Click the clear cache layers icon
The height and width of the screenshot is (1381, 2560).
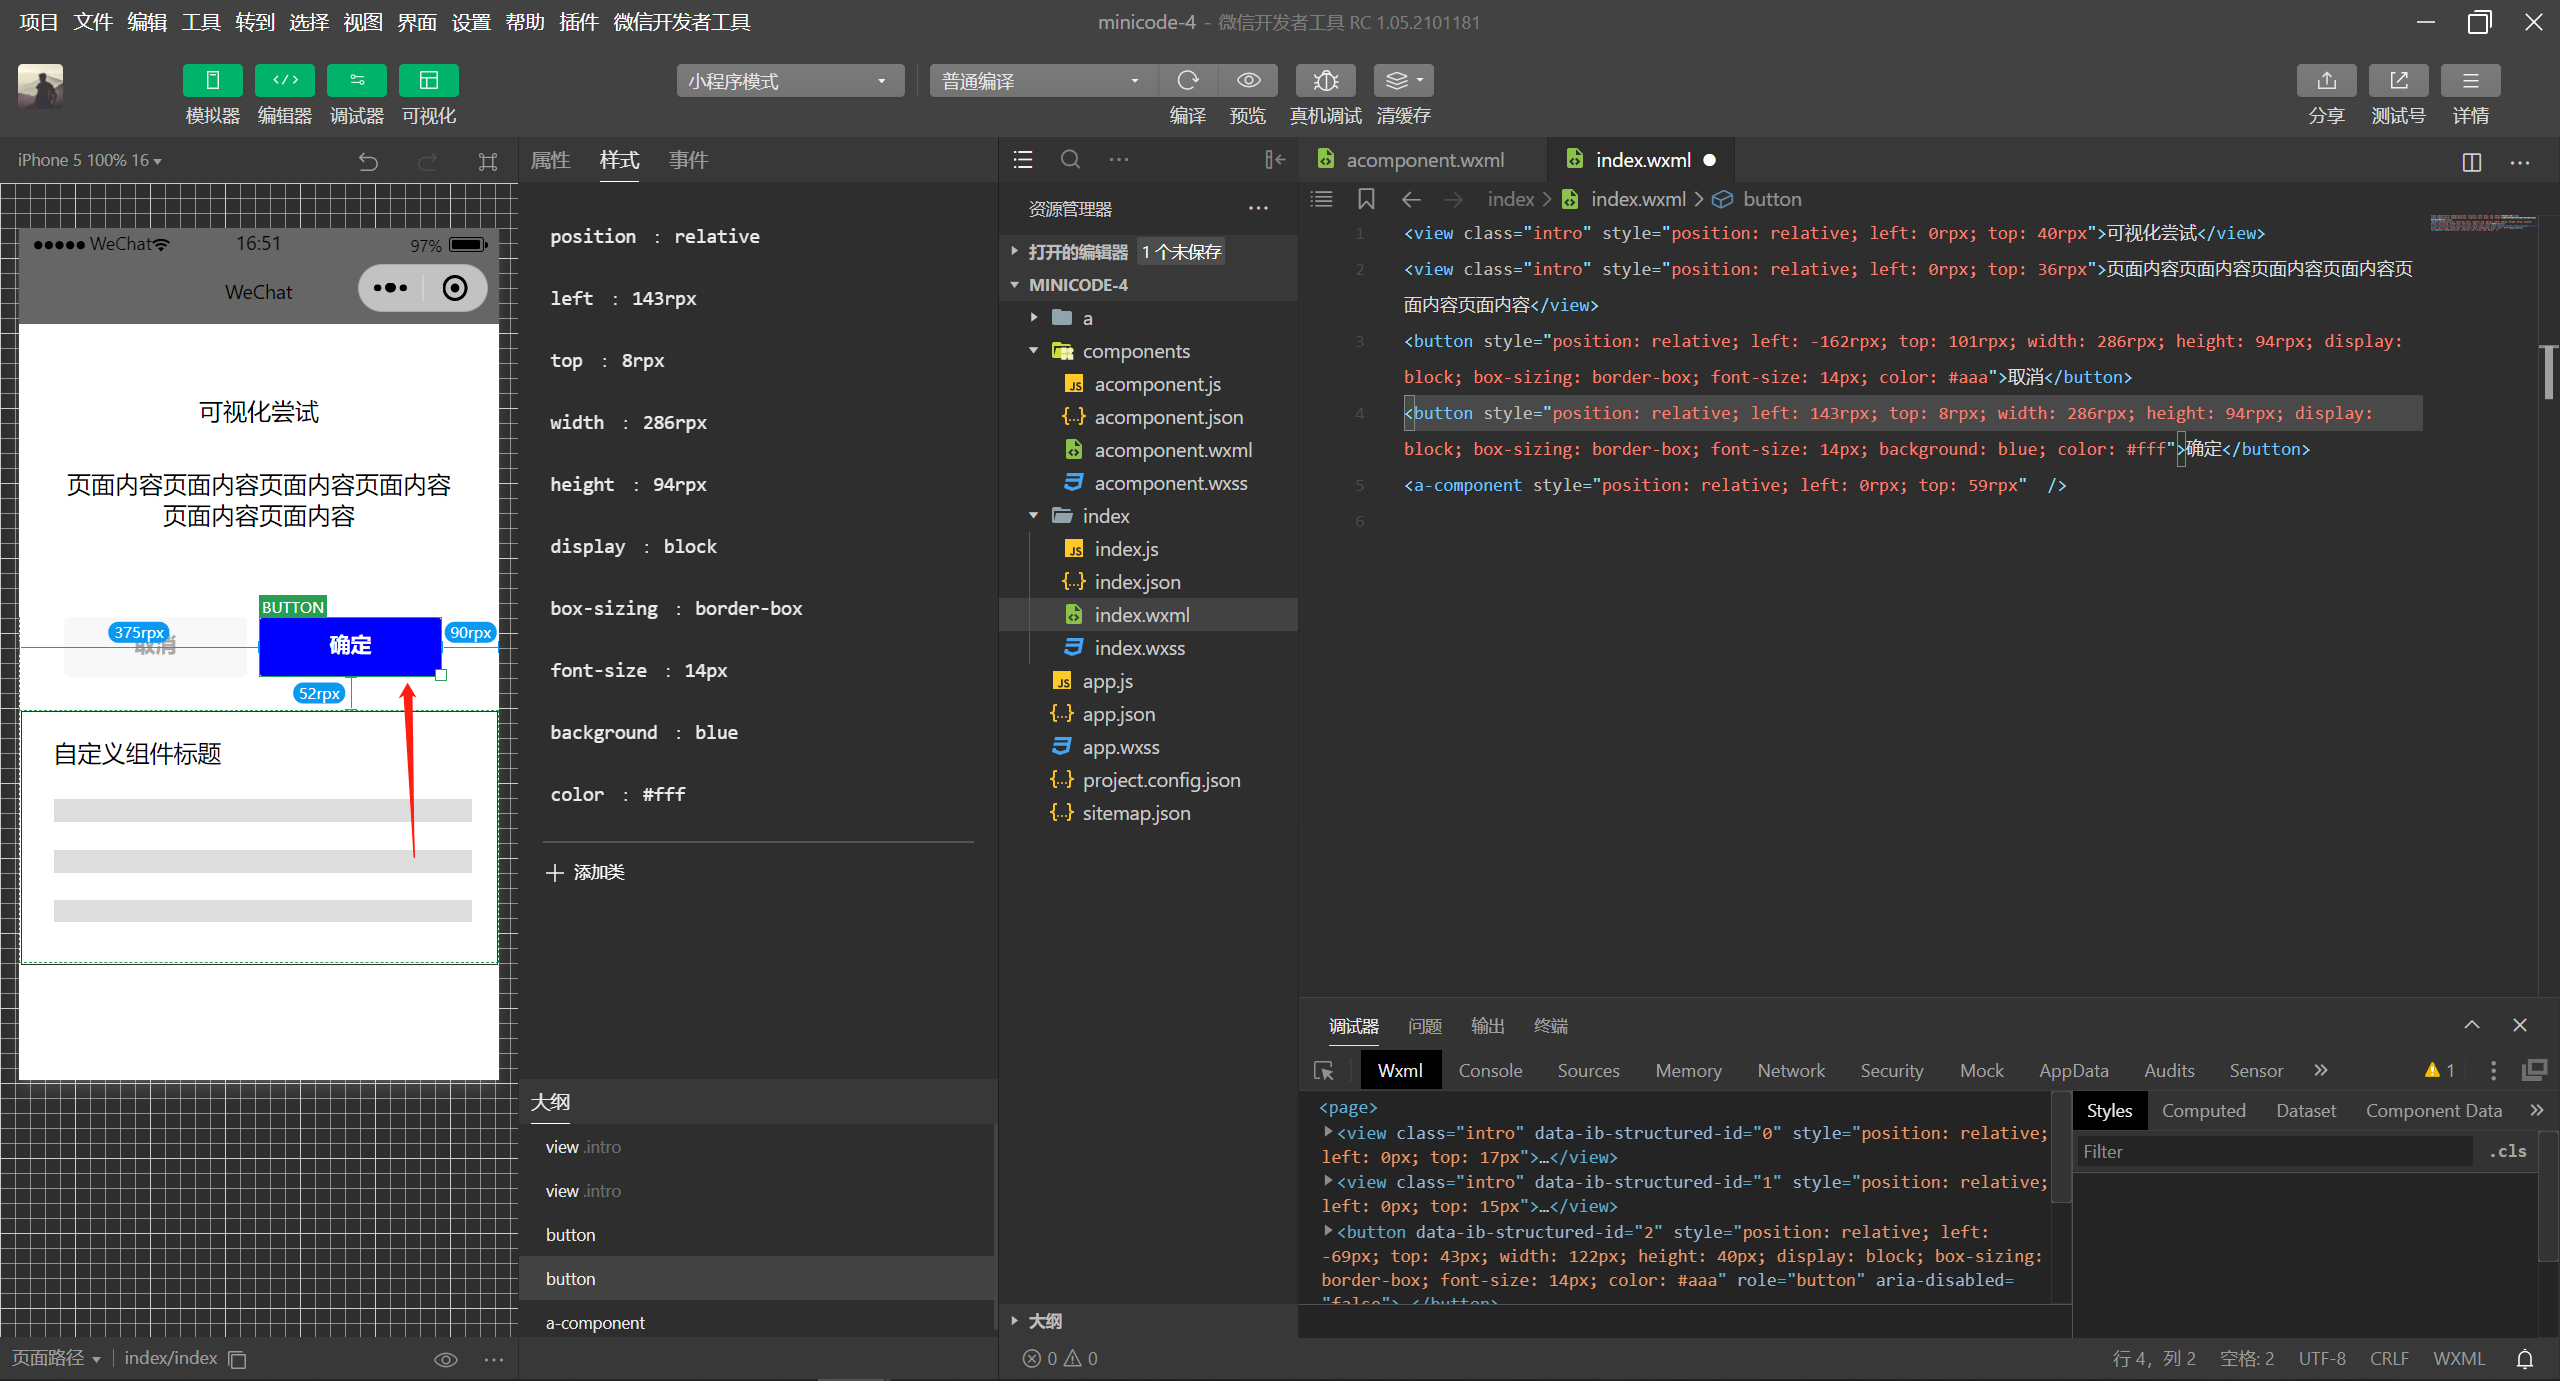click(x=1403, y=80)
